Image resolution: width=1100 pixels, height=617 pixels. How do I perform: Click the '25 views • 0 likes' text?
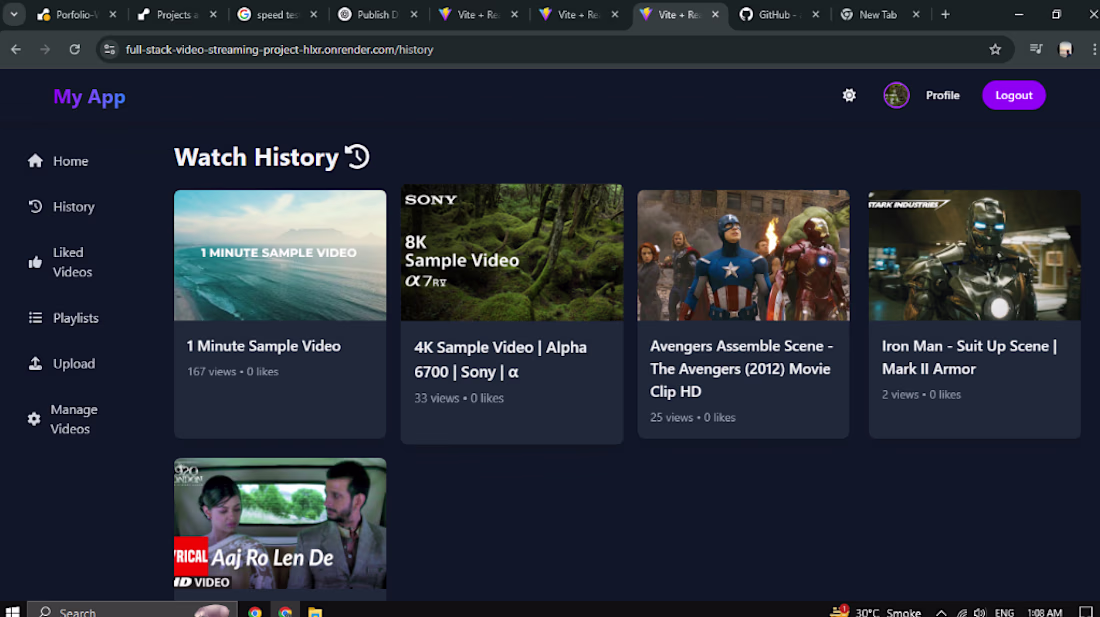point(692,417)
